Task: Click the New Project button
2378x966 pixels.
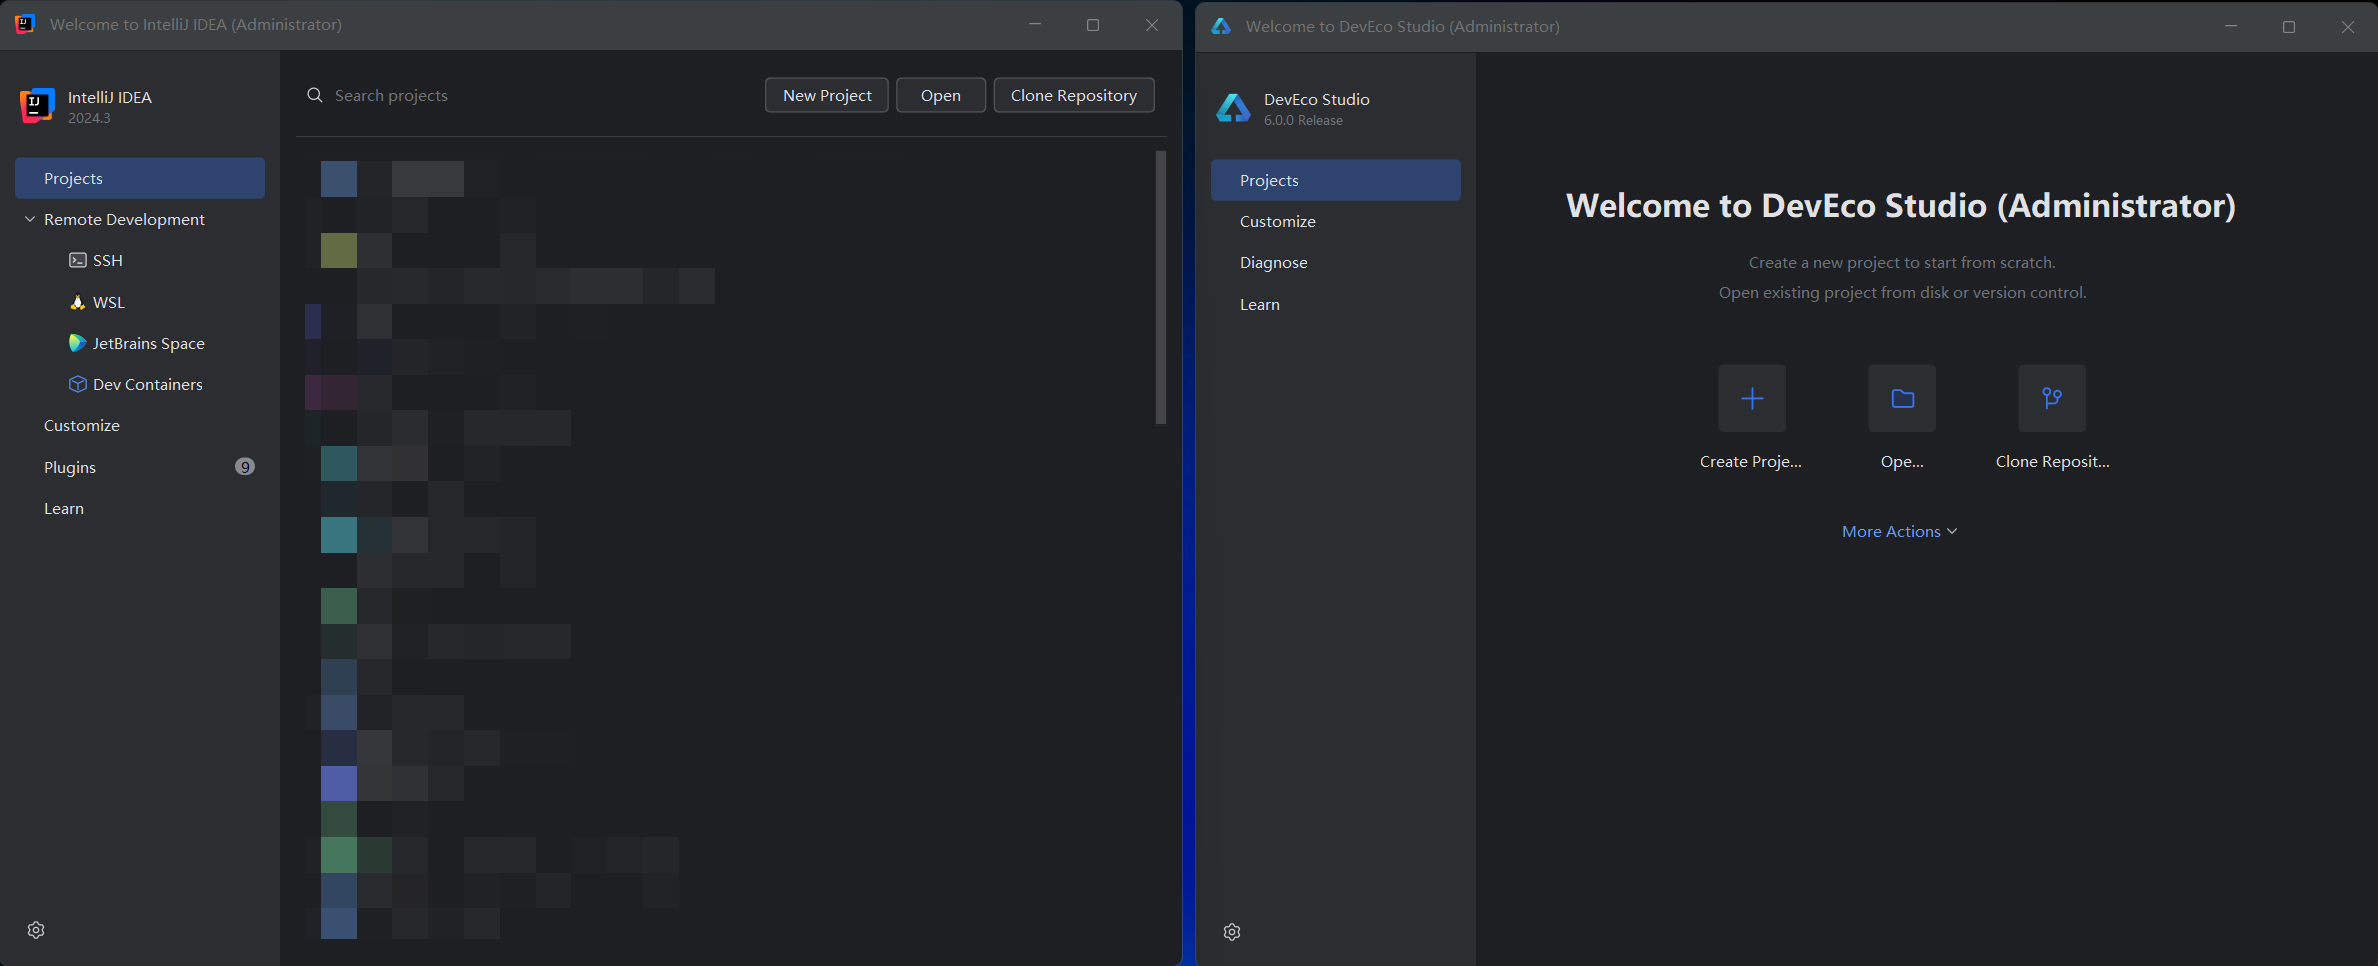Action: click(x=827, y=95)
